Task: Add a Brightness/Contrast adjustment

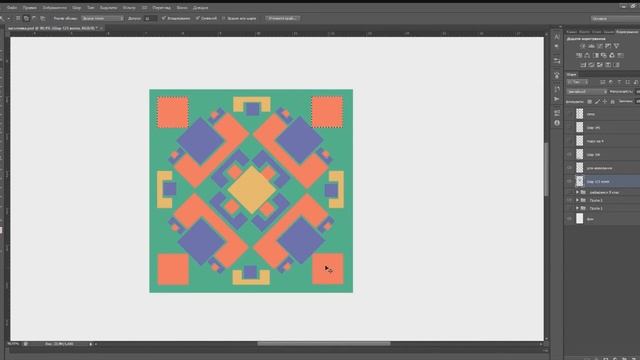Action: pos(583,46)
